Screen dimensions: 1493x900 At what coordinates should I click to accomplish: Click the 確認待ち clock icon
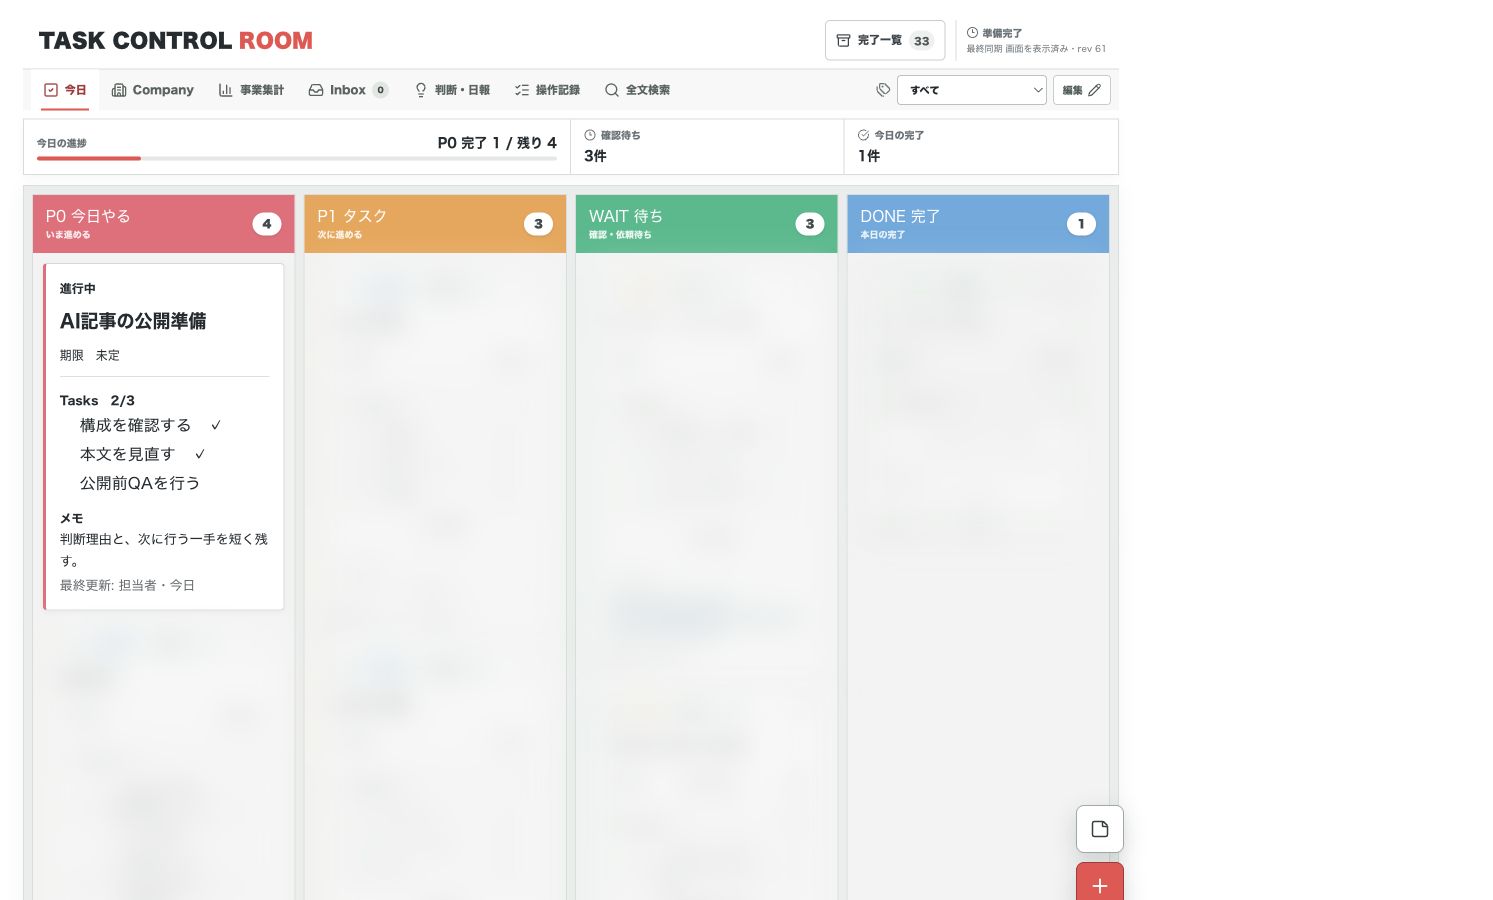tap(590, 135)
